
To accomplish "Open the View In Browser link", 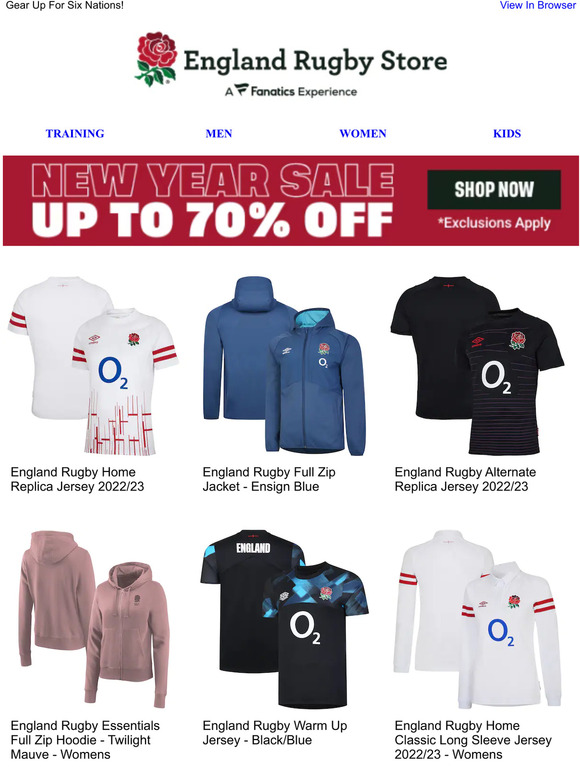I will [x=538, y=5].
